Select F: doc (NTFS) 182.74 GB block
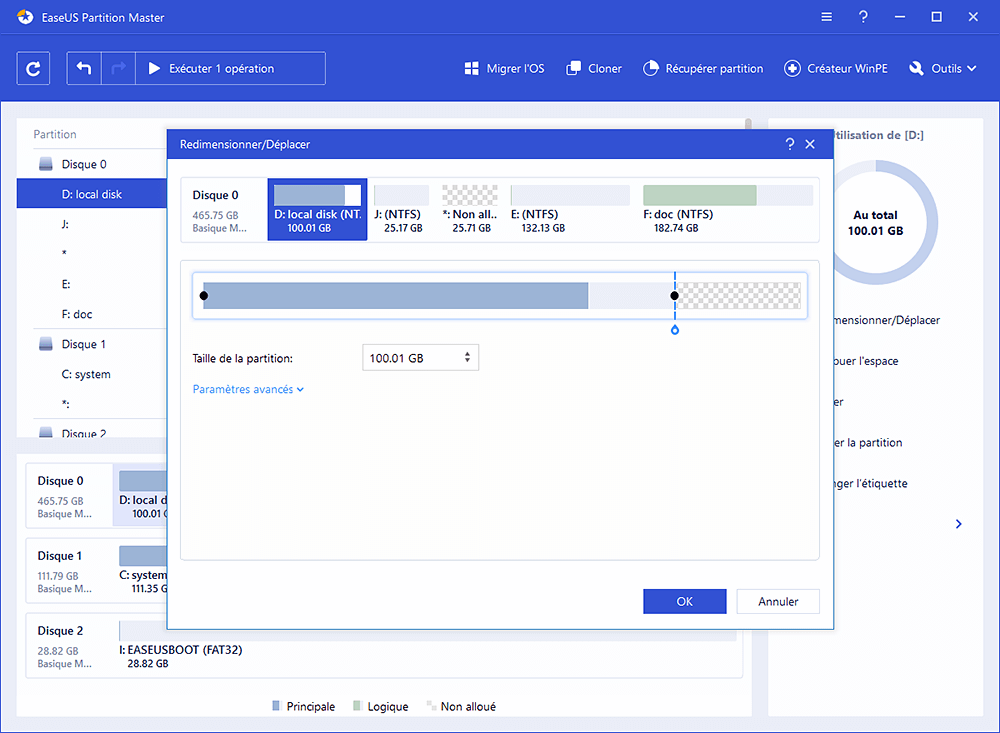This screenshot has height=733, width=1000. (x=728, y=209)
